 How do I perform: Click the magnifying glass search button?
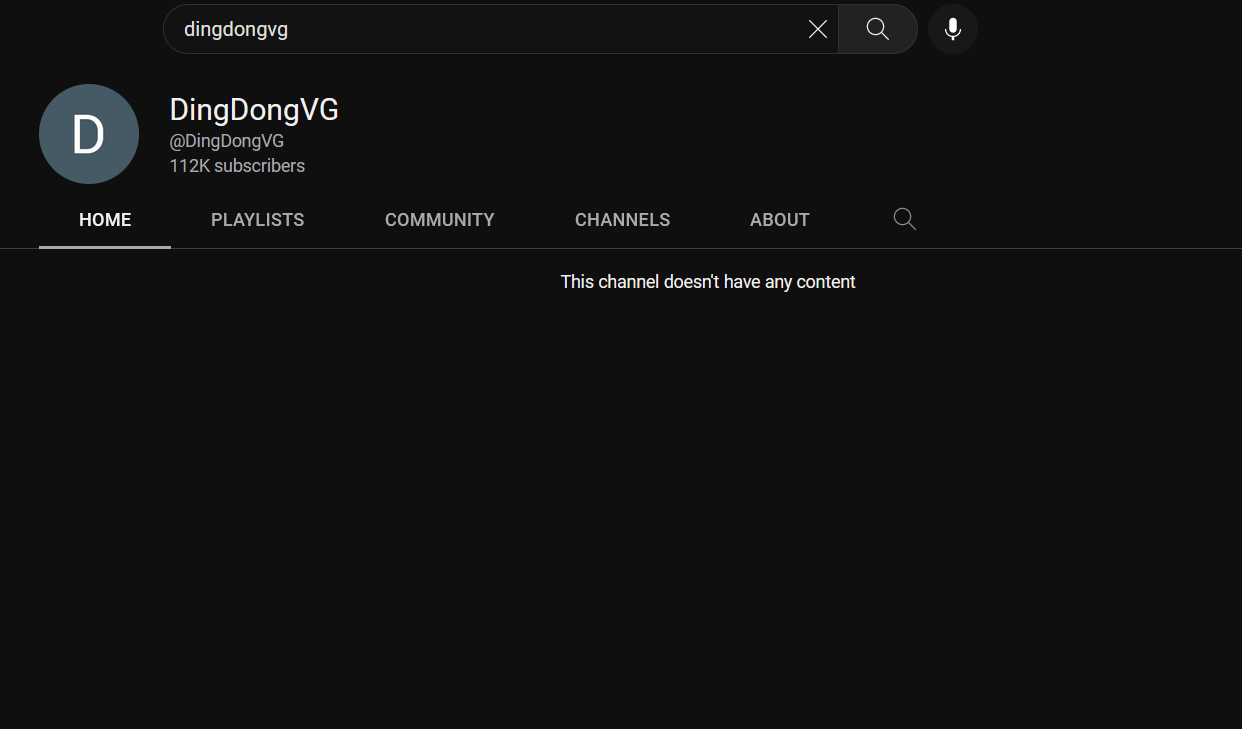[x=878, y=29]
